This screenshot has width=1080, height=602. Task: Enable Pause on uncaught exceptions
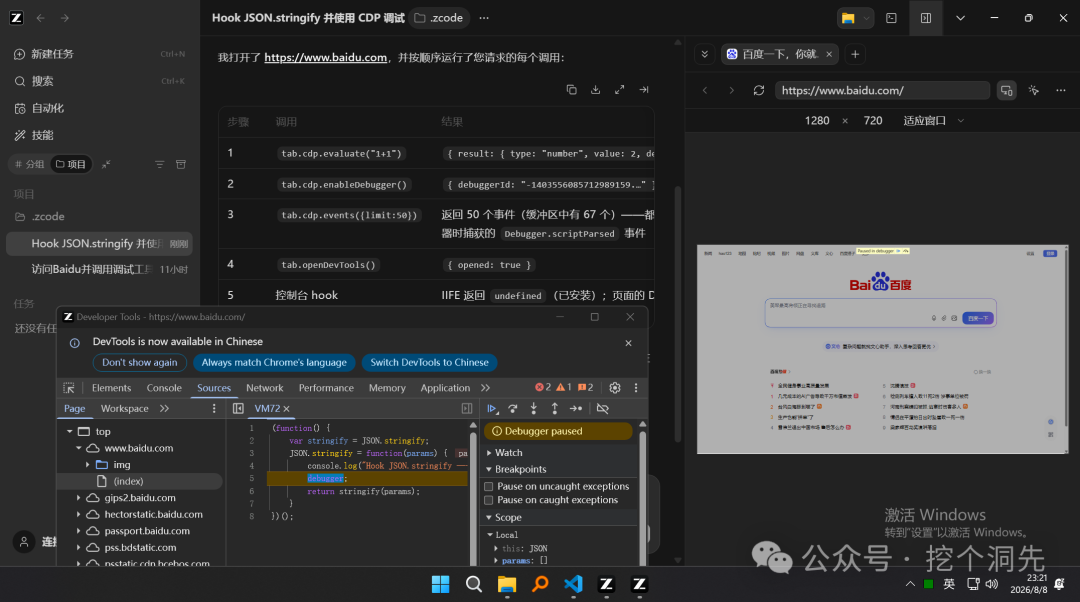click(x=488, y=486)
